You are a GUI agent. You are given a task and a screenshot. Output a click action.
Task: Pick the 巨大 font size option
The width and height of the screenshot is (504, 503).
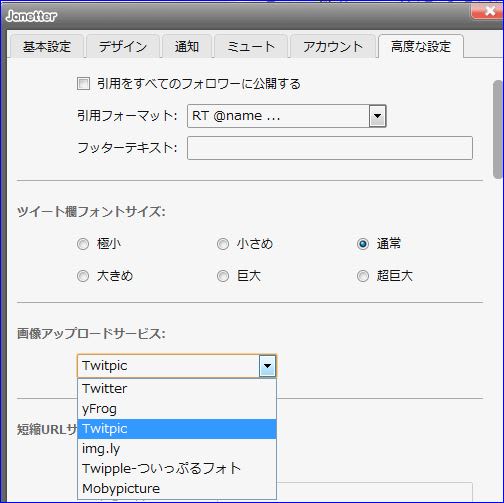point(223,276)
